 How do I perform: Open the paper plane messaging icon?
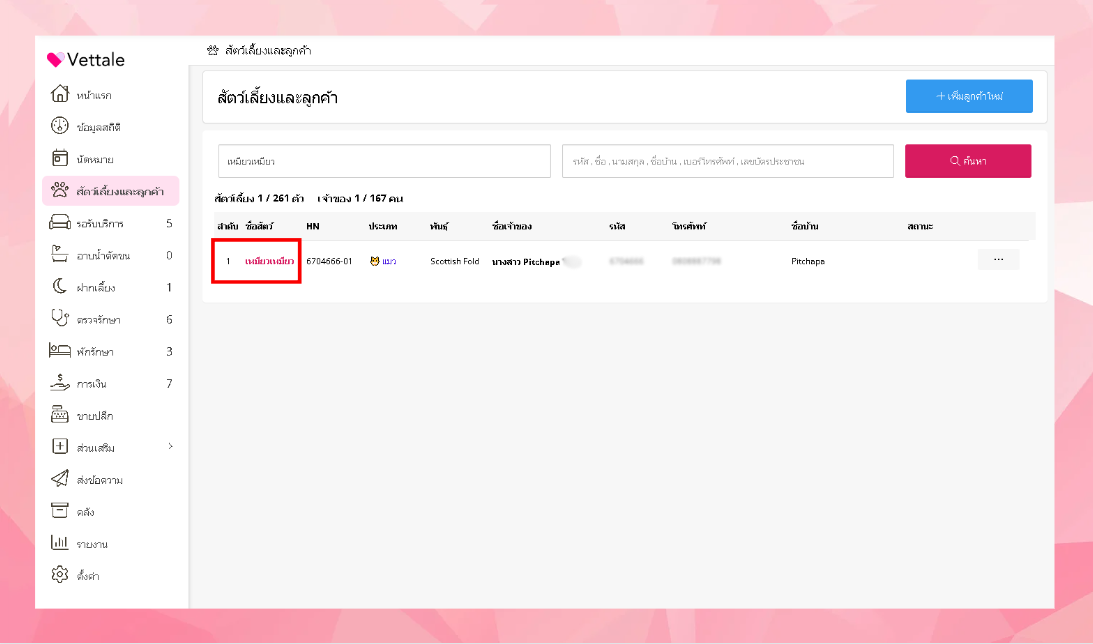[60, 478]
